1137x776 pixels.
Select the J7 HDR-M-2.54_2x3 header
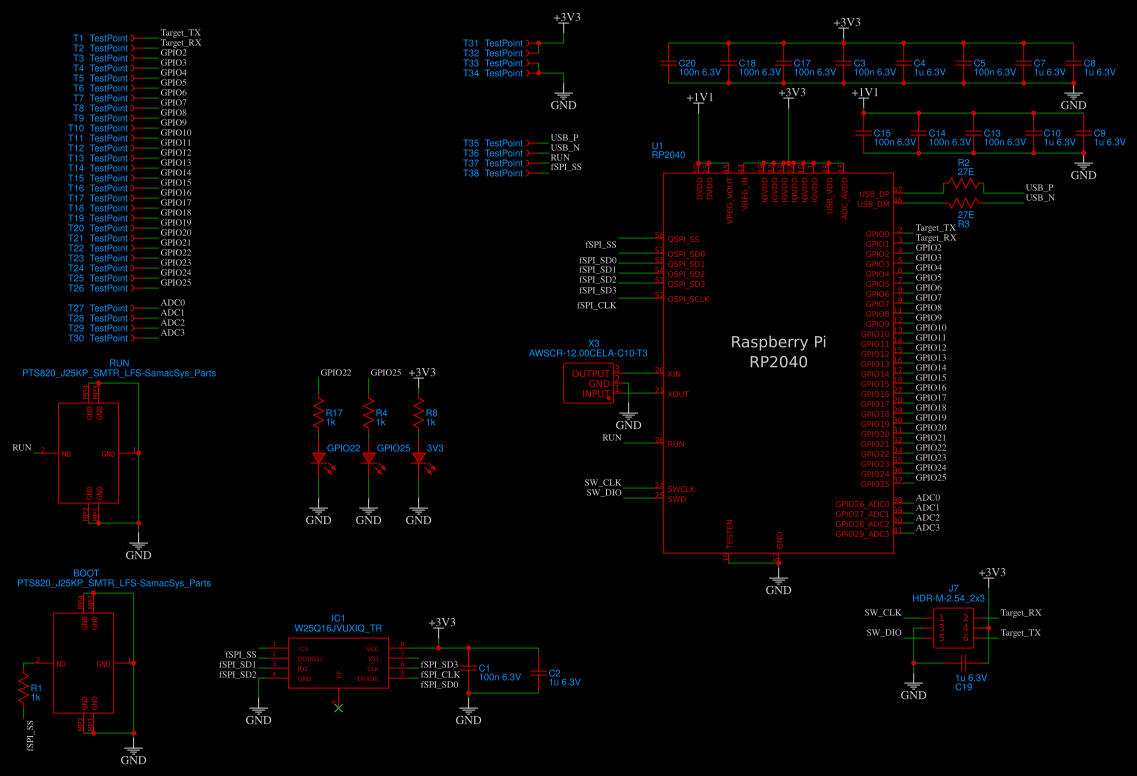coord(954,628)
